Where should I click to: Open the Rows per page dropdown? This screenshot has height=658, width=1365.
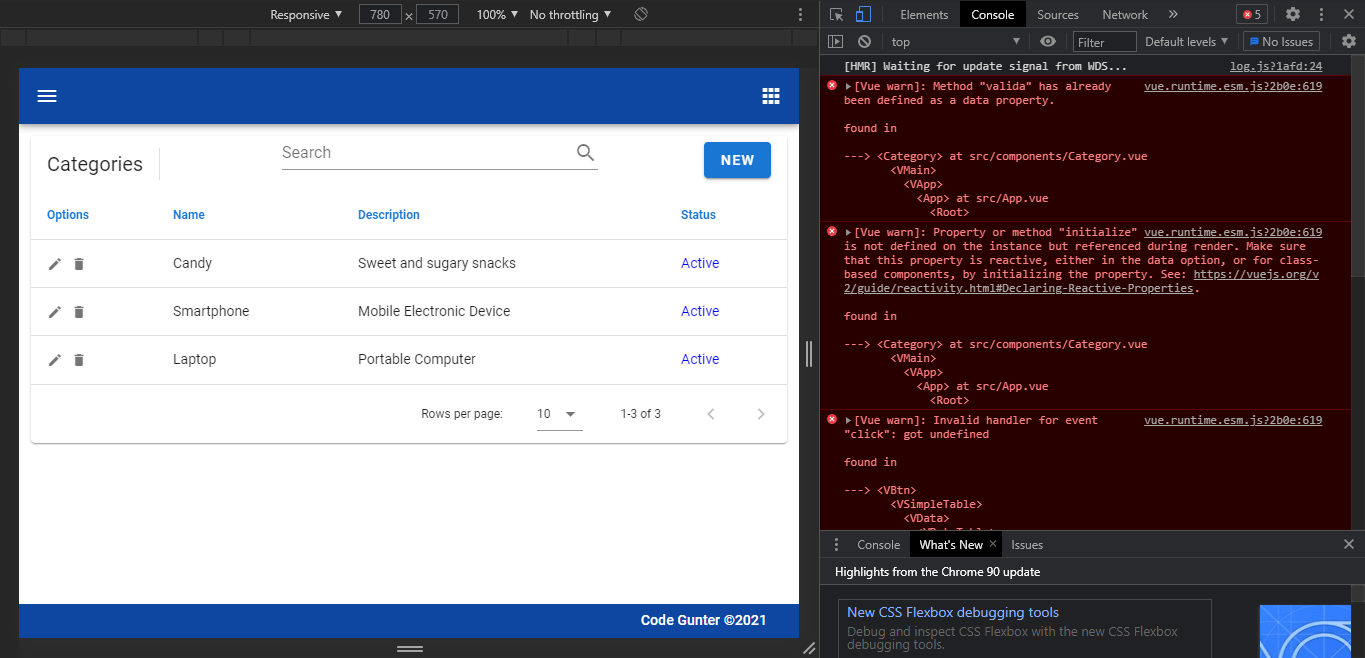point(557,413)
